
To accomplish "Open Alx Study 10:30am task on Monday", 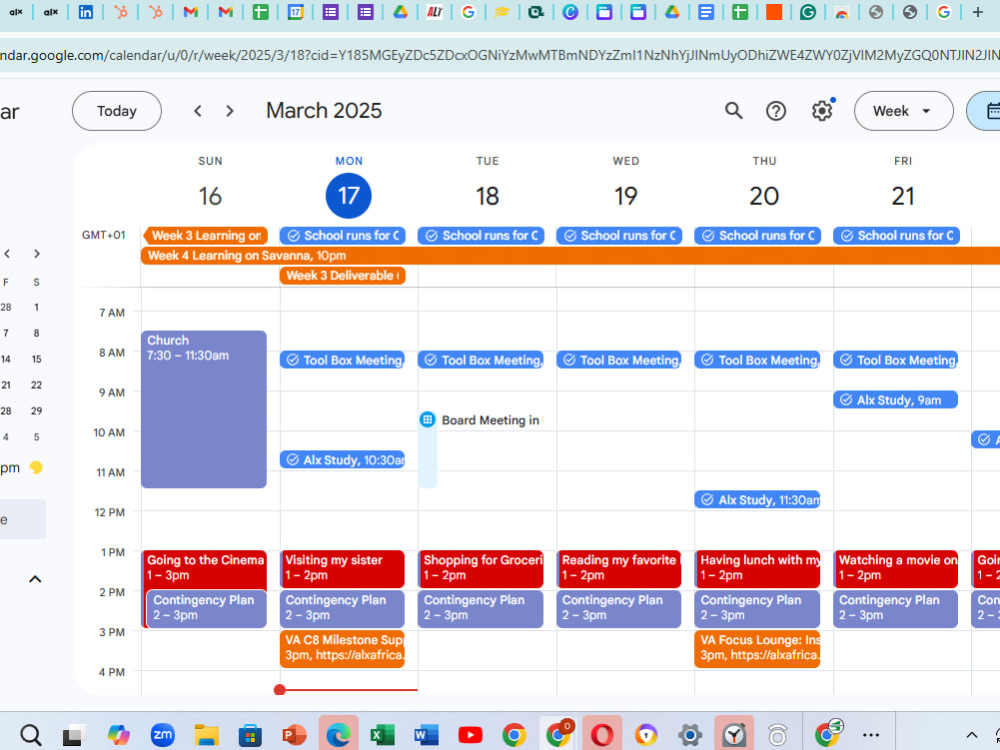I will point(342,459).
